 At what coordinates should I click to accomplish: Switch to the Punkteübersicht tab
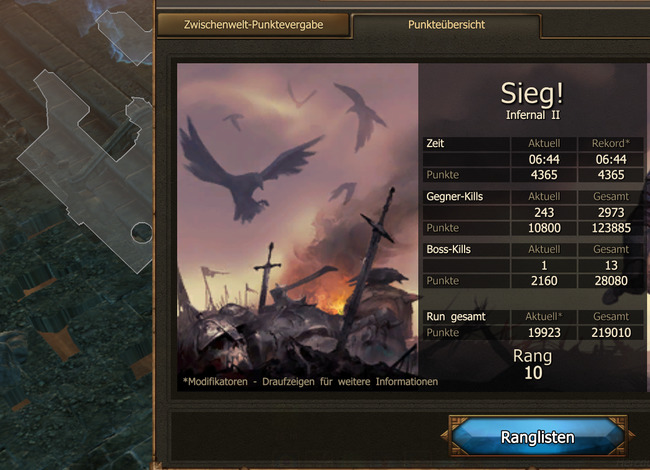[x=446, y=25]
